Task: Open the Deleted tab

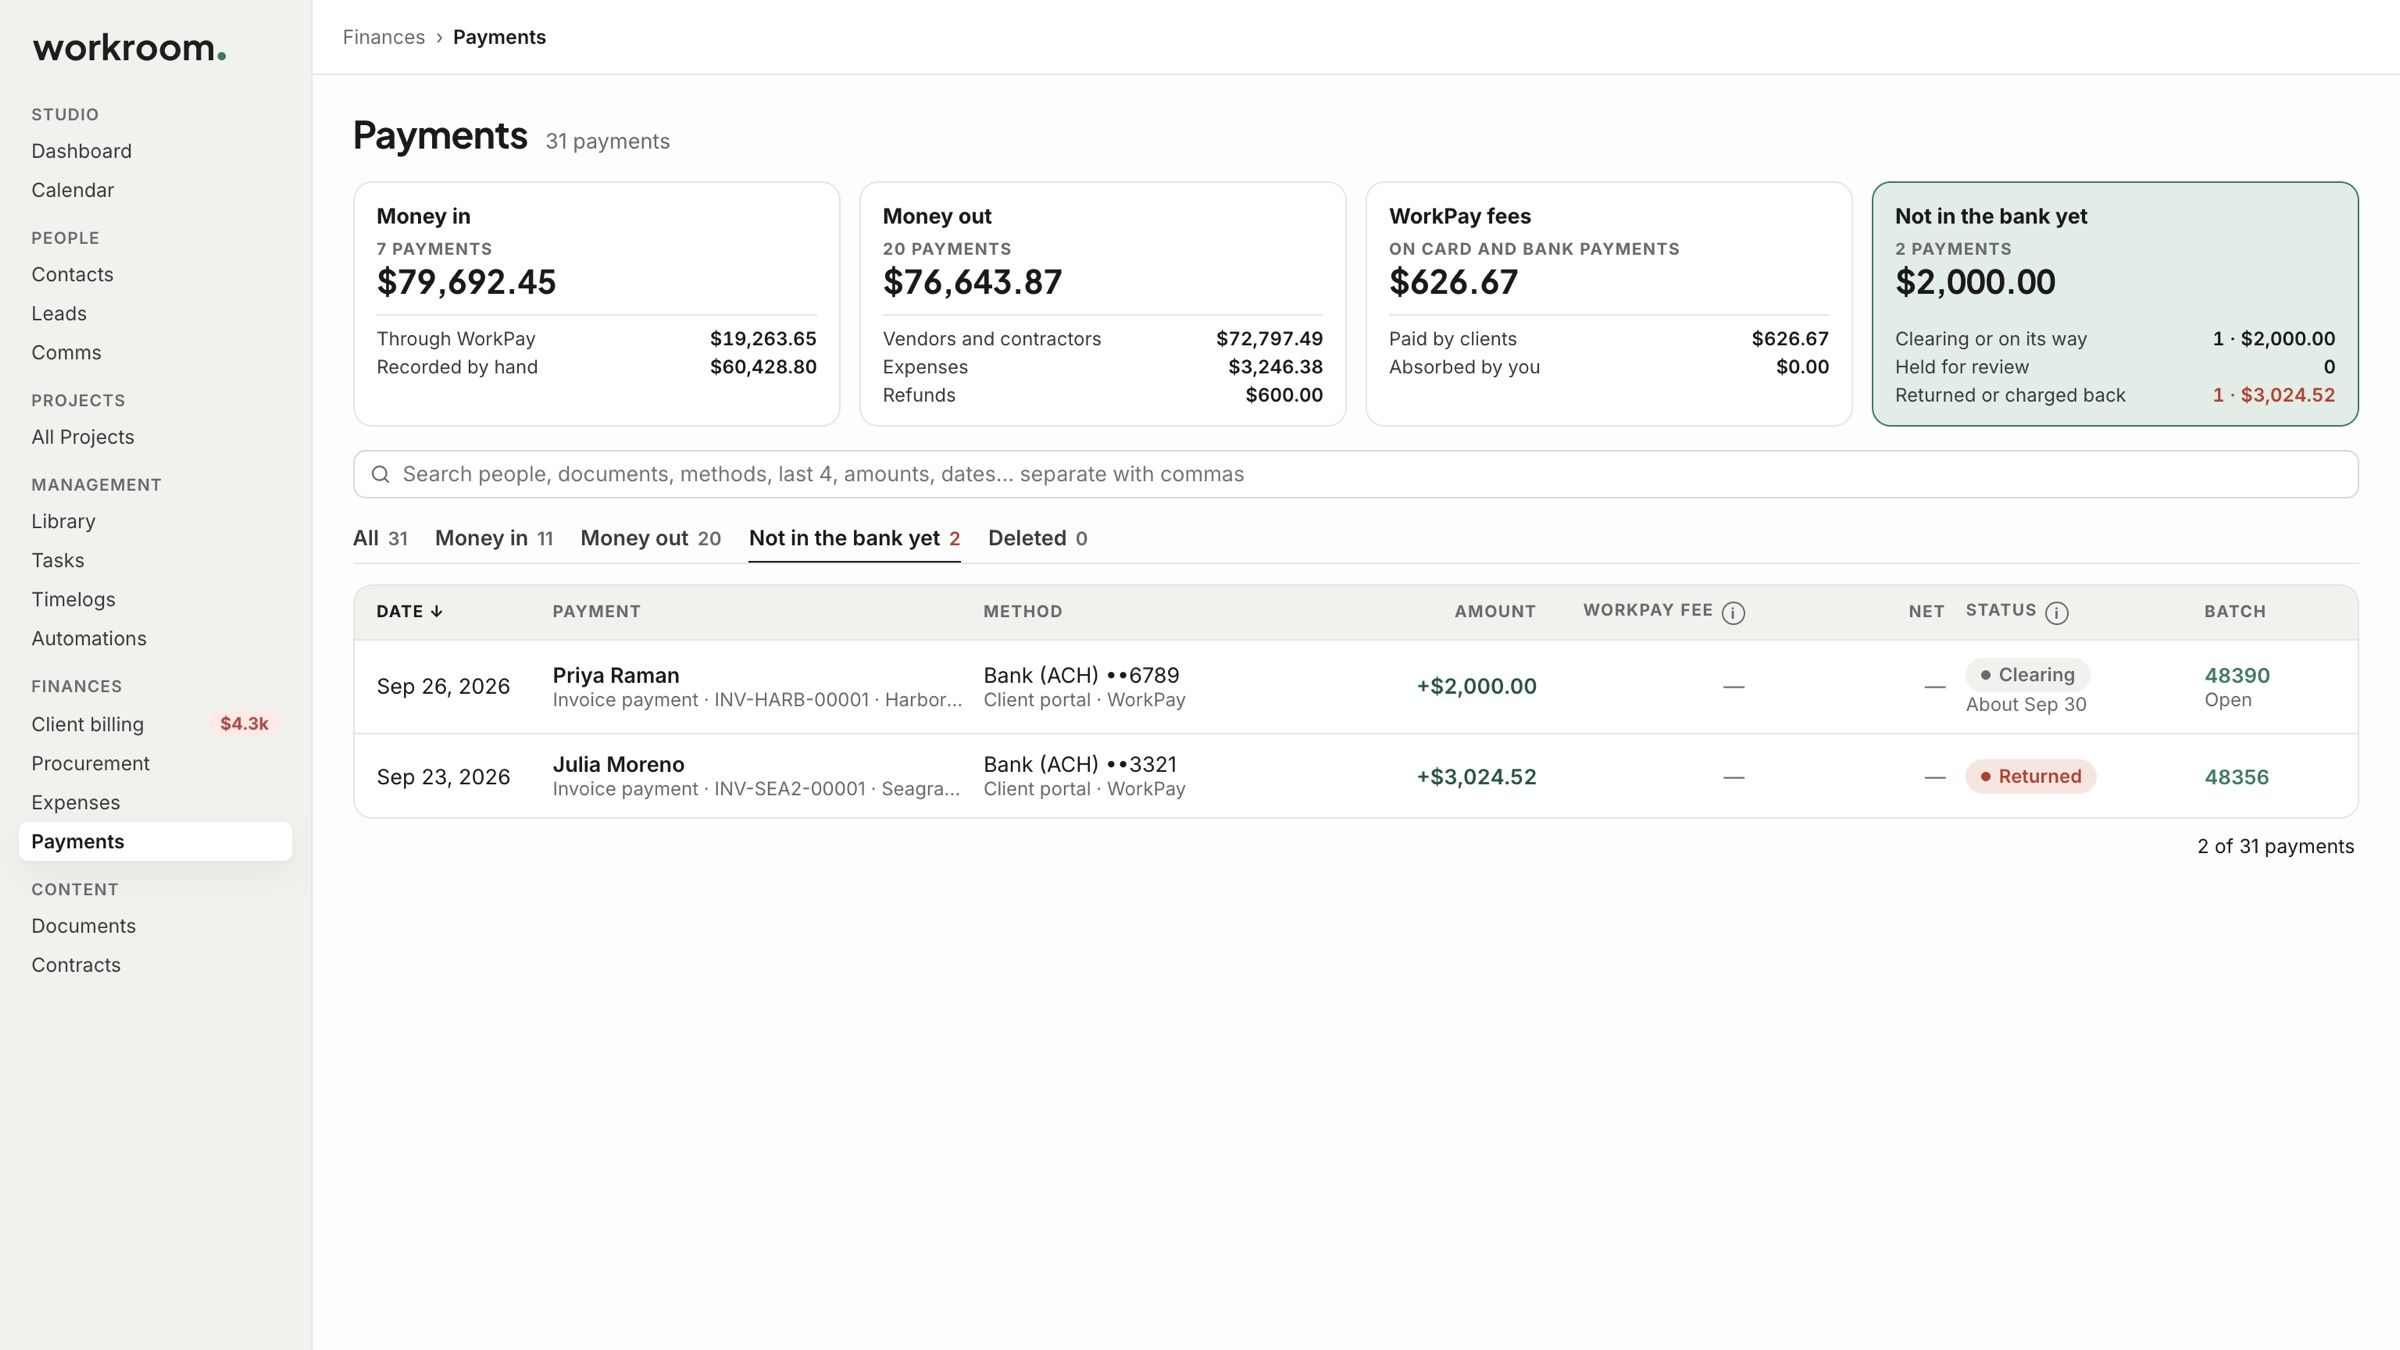Action: click(x=1037, y=538)
